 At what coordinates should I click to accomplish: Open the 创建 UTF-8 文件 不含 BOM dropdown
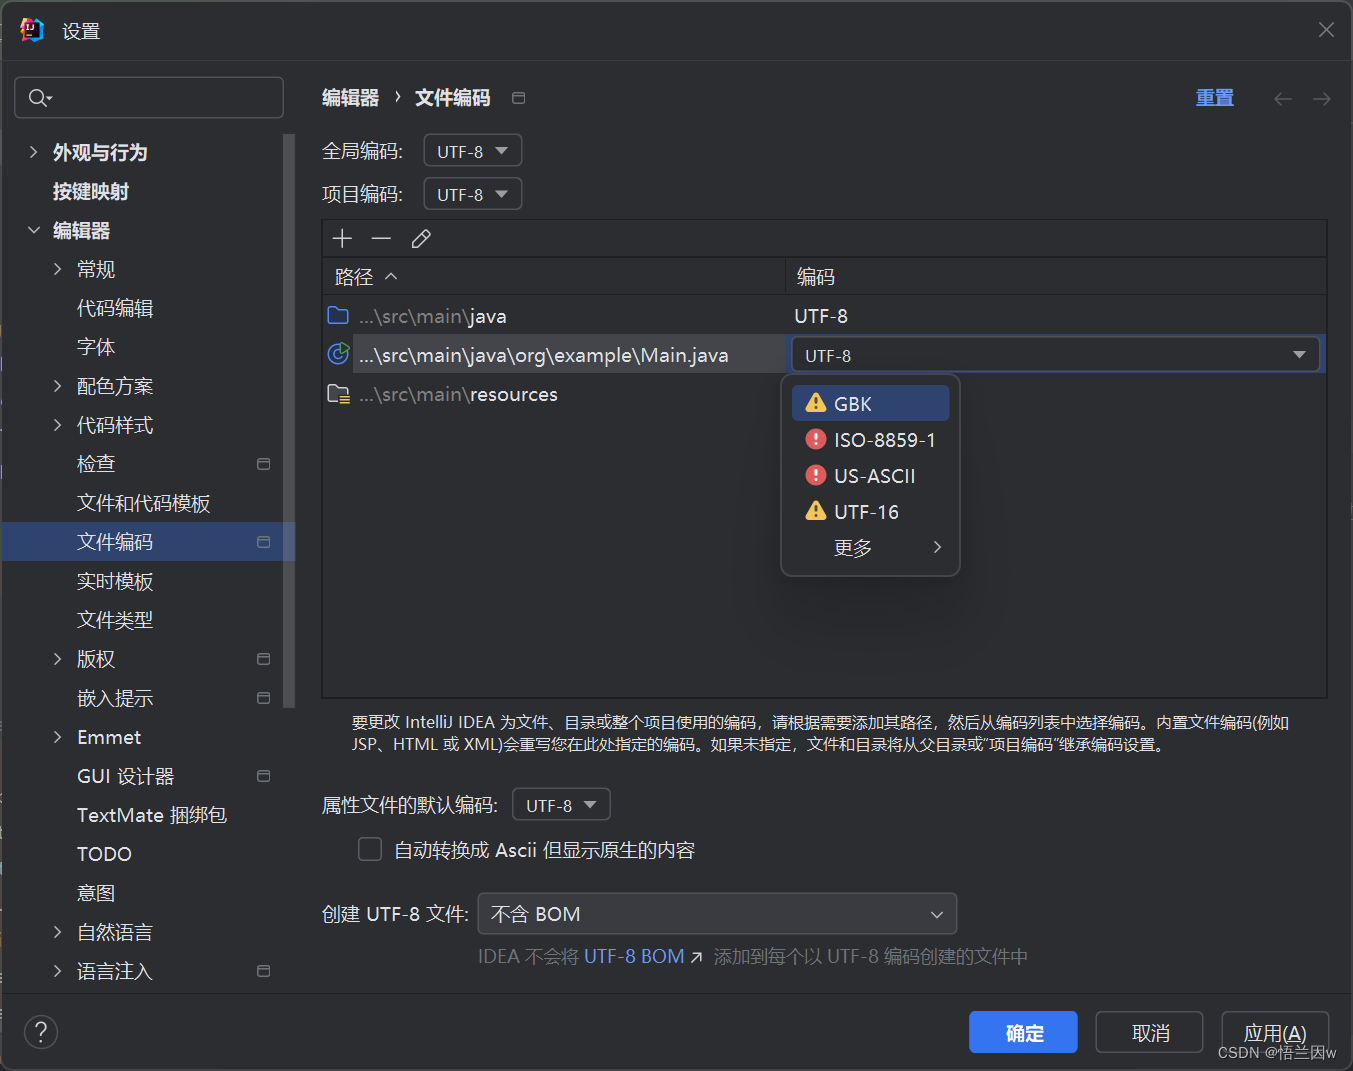point(717,914)
